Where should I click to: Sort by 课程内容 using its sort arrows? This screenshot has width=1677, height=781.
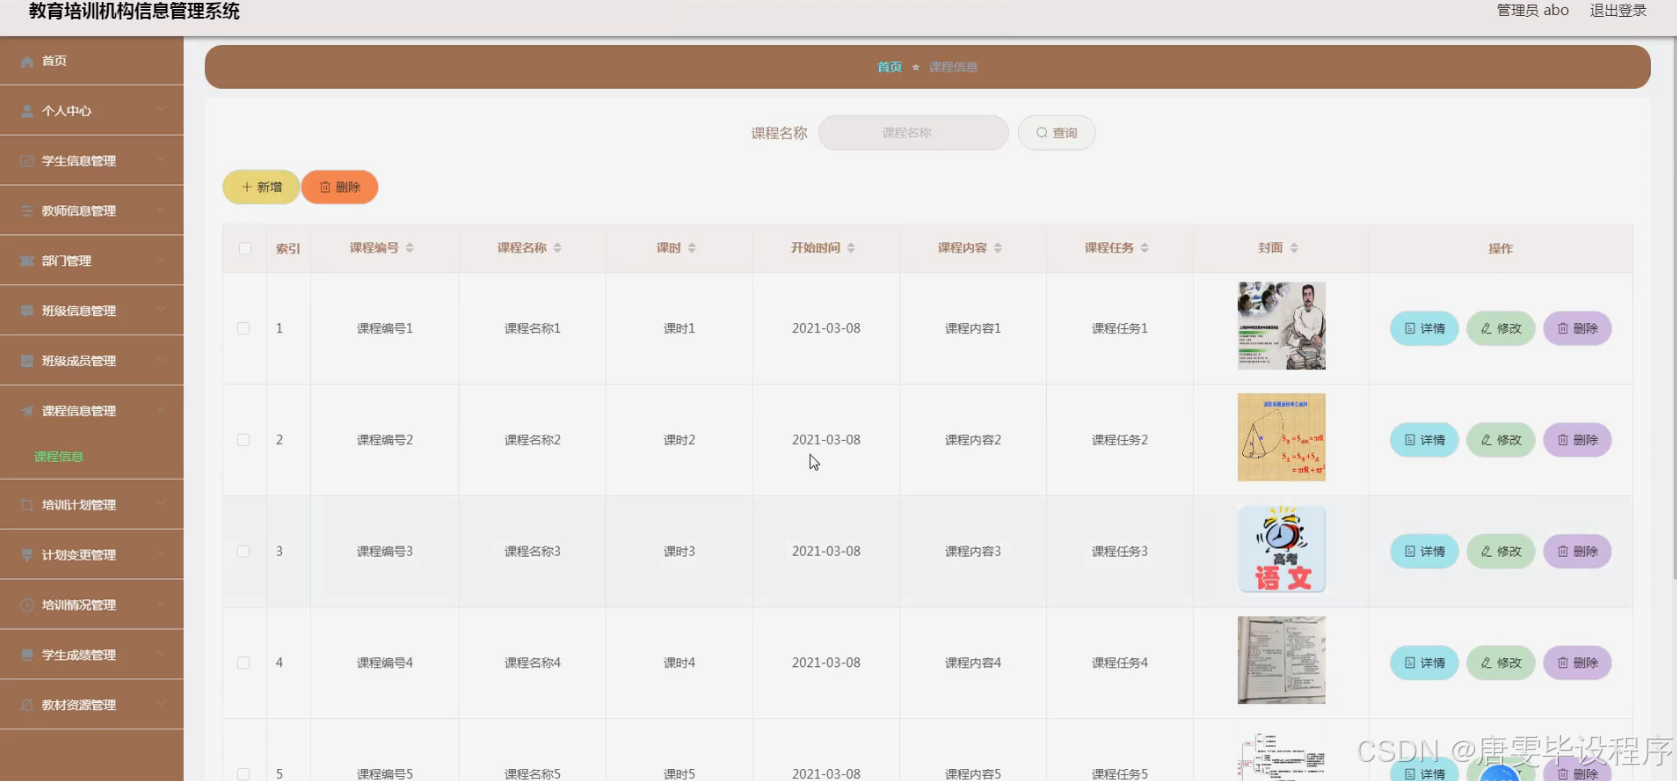998,248
